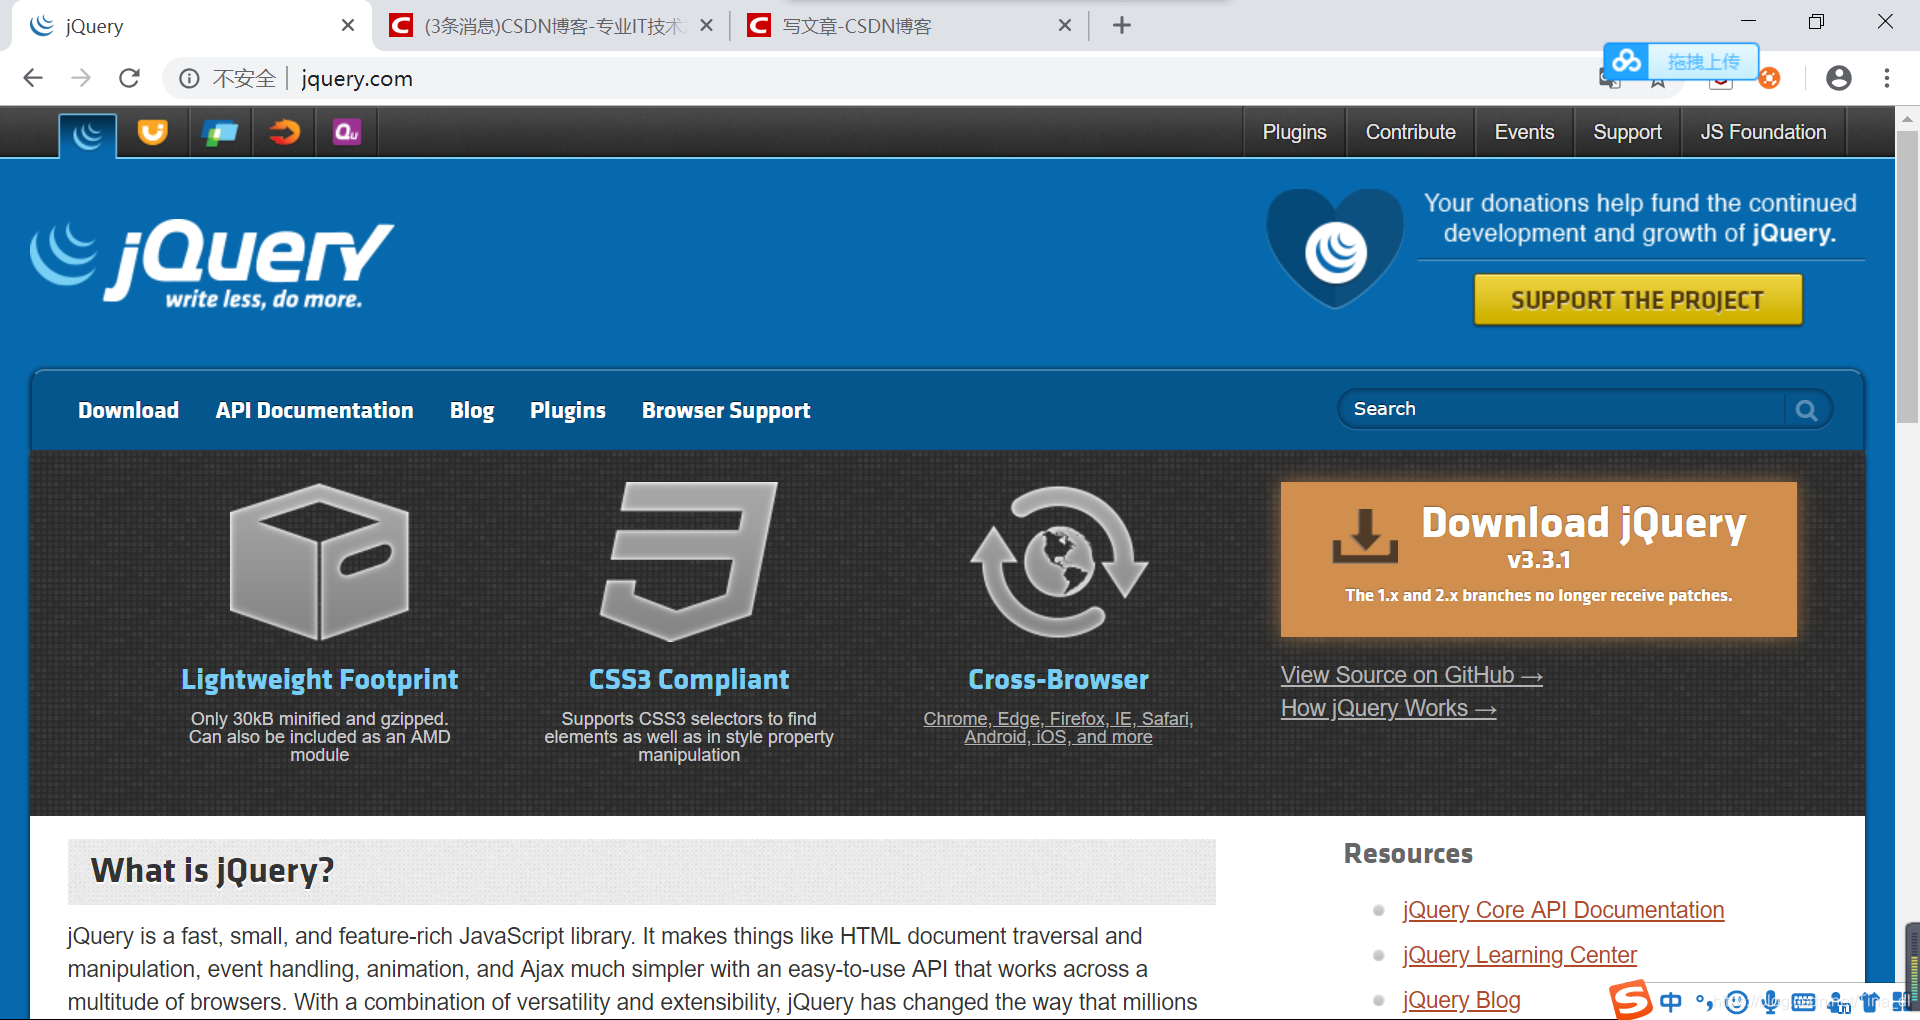Screen dimensions: 1920x1020
Task: Open the Plugins item in top bar
Action: coord(1294,132)
